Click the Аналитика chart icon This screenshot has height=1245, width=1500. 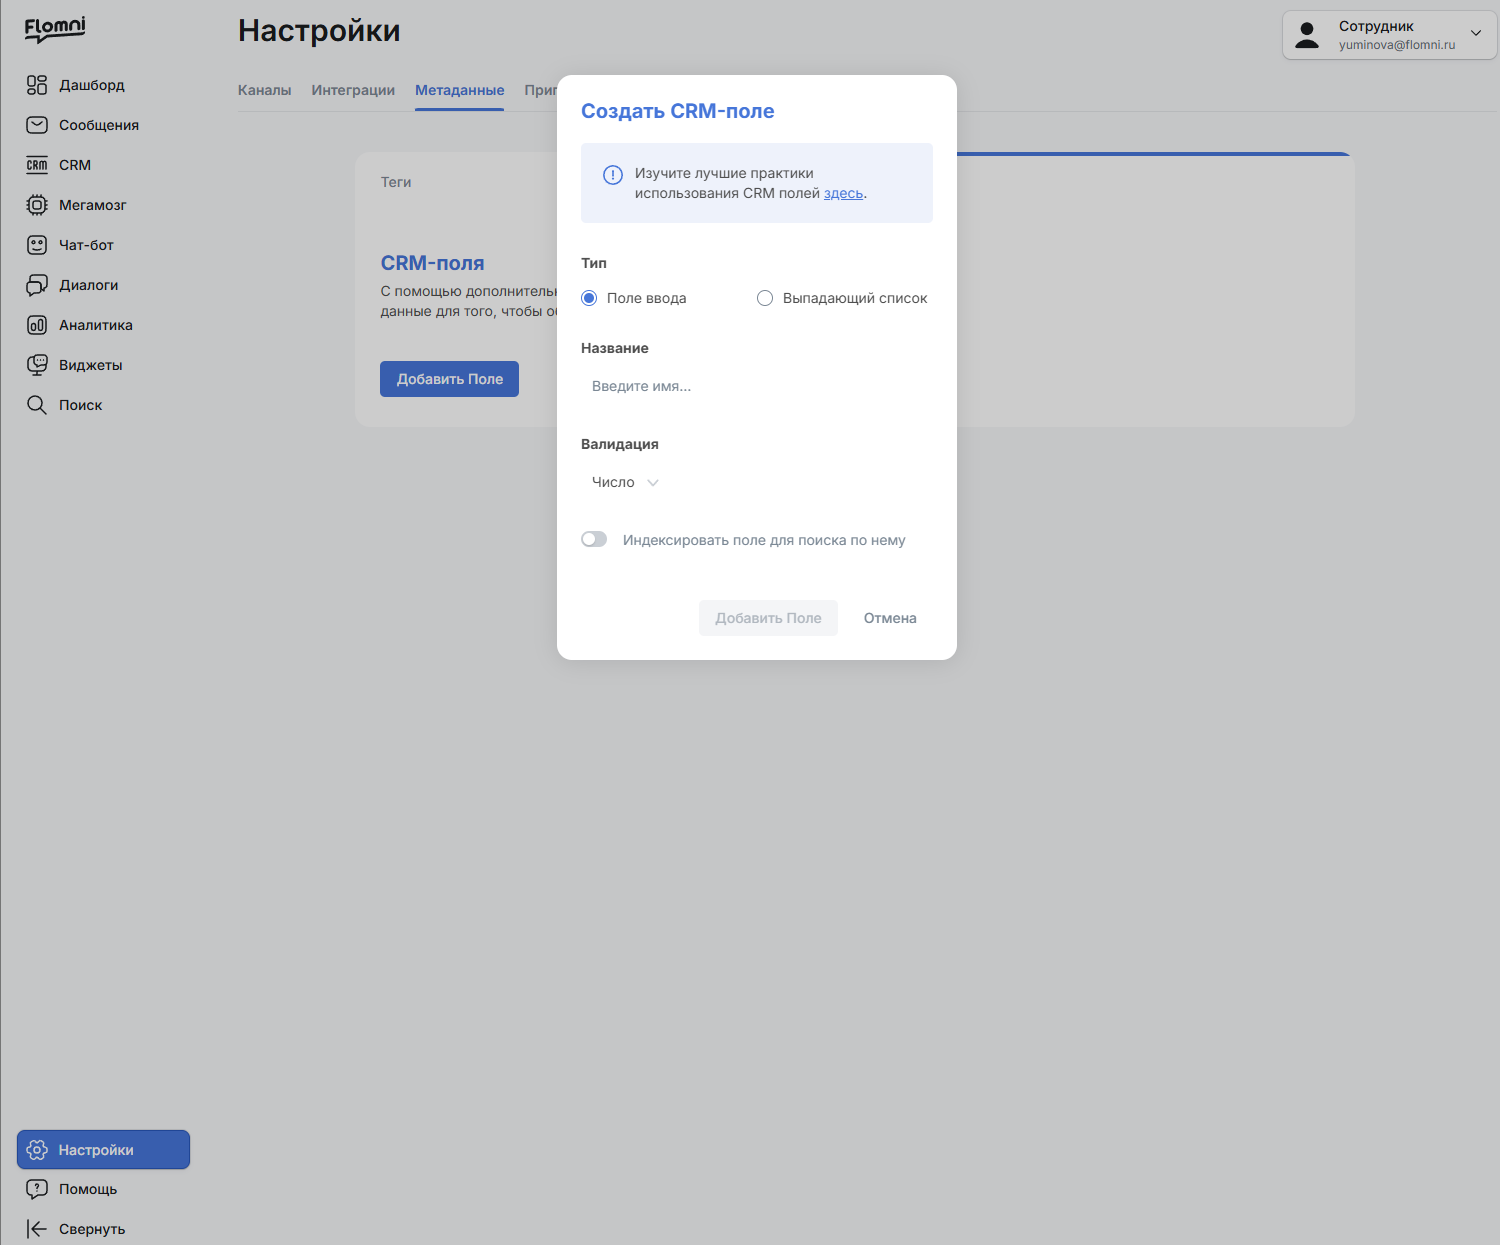(37, 325)
